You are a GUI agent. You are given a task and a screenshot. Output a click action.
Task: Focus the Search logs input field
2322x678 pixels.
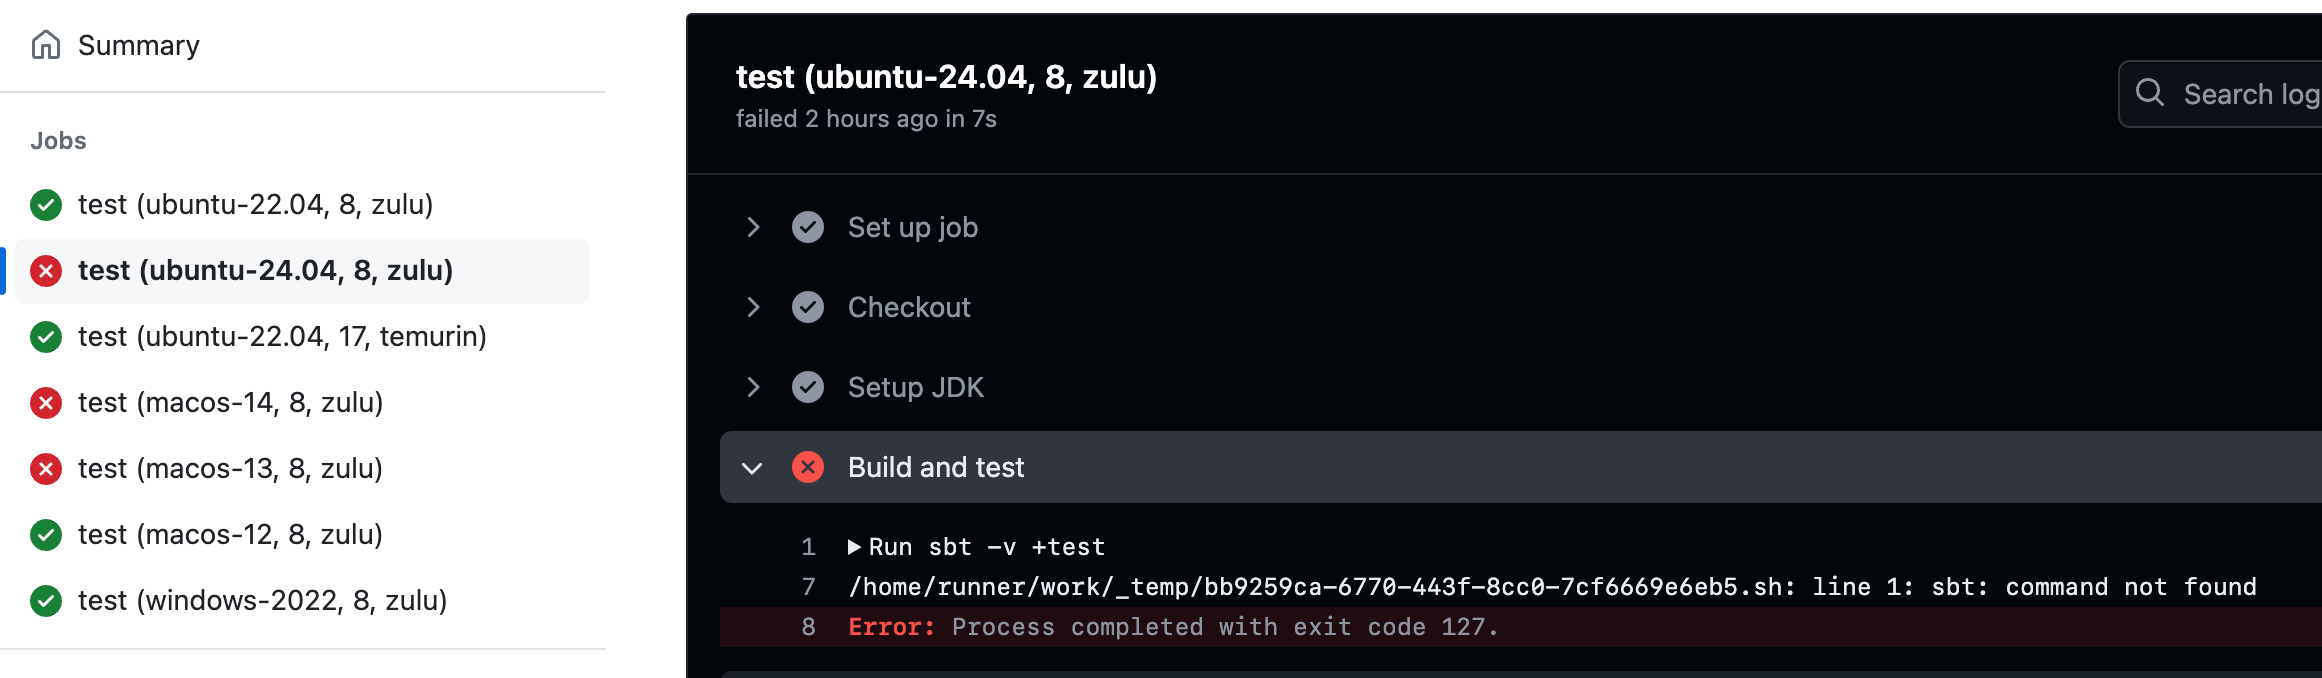click(2250, 94)
